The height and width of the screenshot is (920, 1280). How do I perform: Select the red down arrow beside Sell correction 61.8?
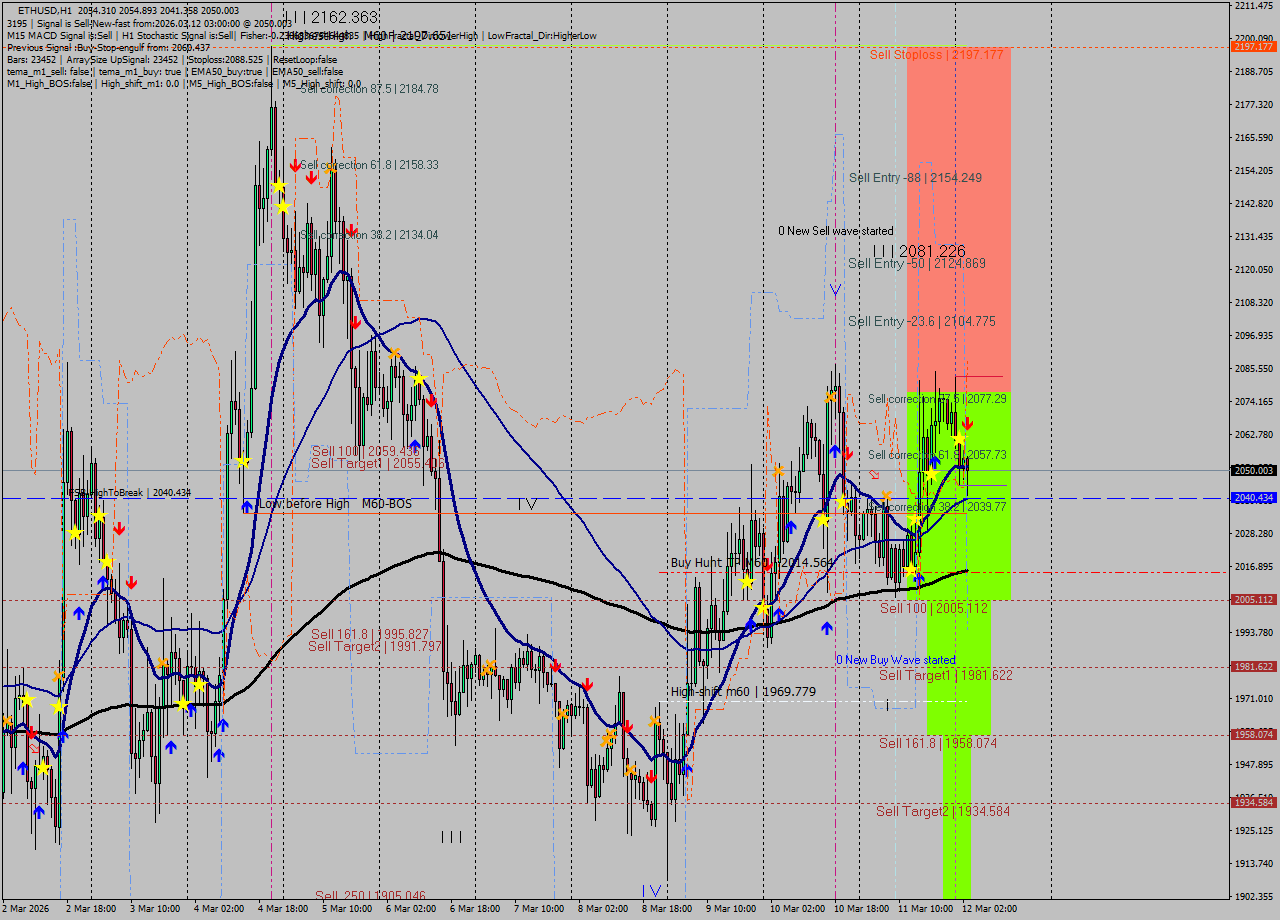coord(311,177)
